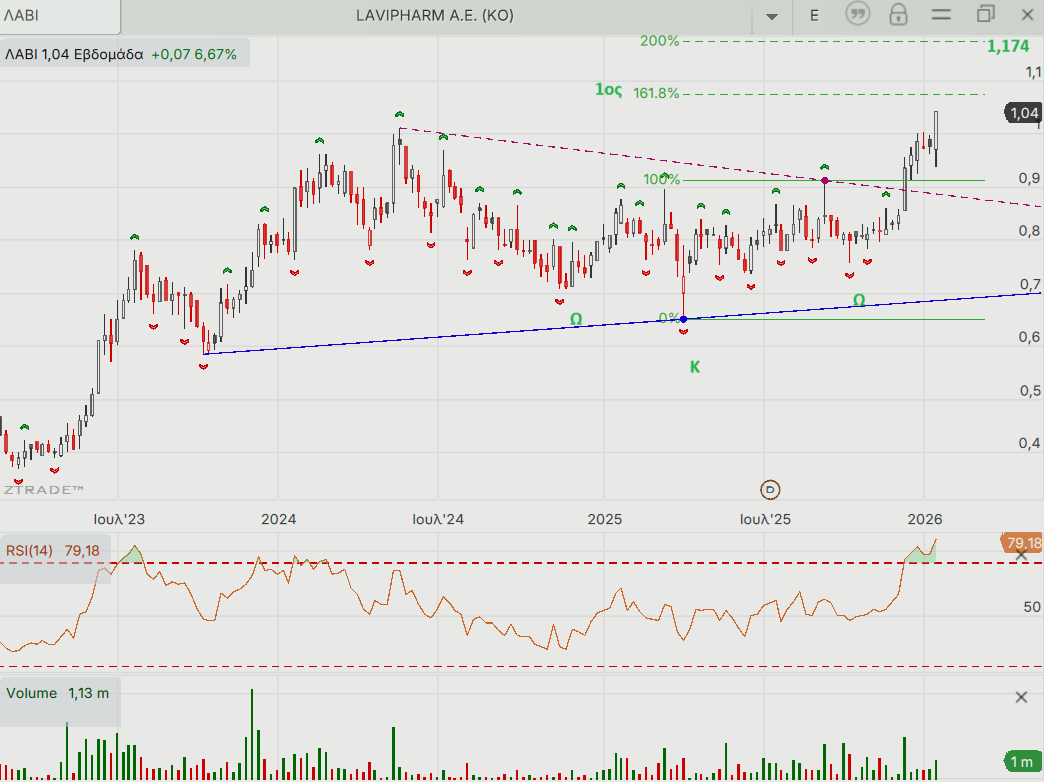The width and height of the screenshot is (1044, 782).
Task: Restore the window using the overlapping squares icon
Action: pyautogui.click(x=986, y=15)
